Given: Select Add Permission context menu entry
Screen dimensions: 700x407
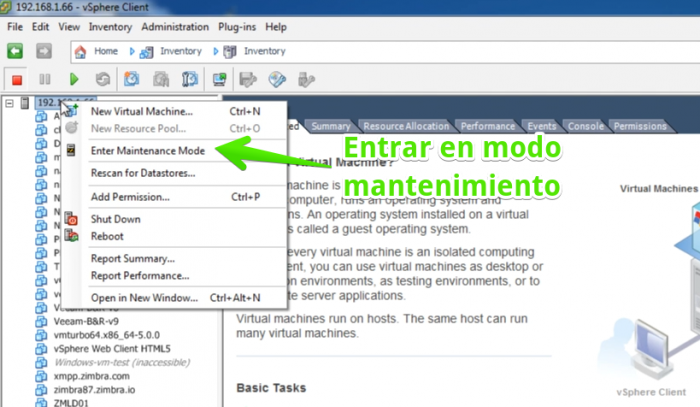Looking at the screenshot, I should tap(175, 197).
